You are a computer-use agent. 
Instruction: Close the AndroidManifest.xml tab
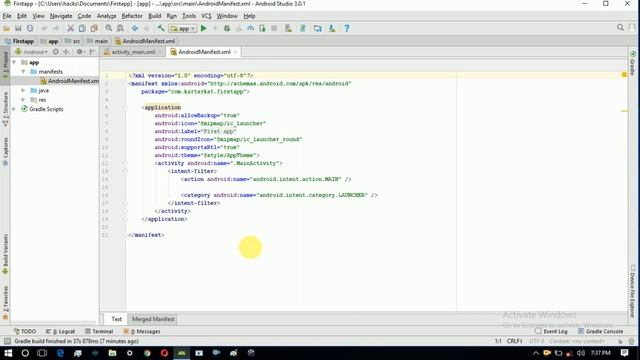click(x=236, y=52)
